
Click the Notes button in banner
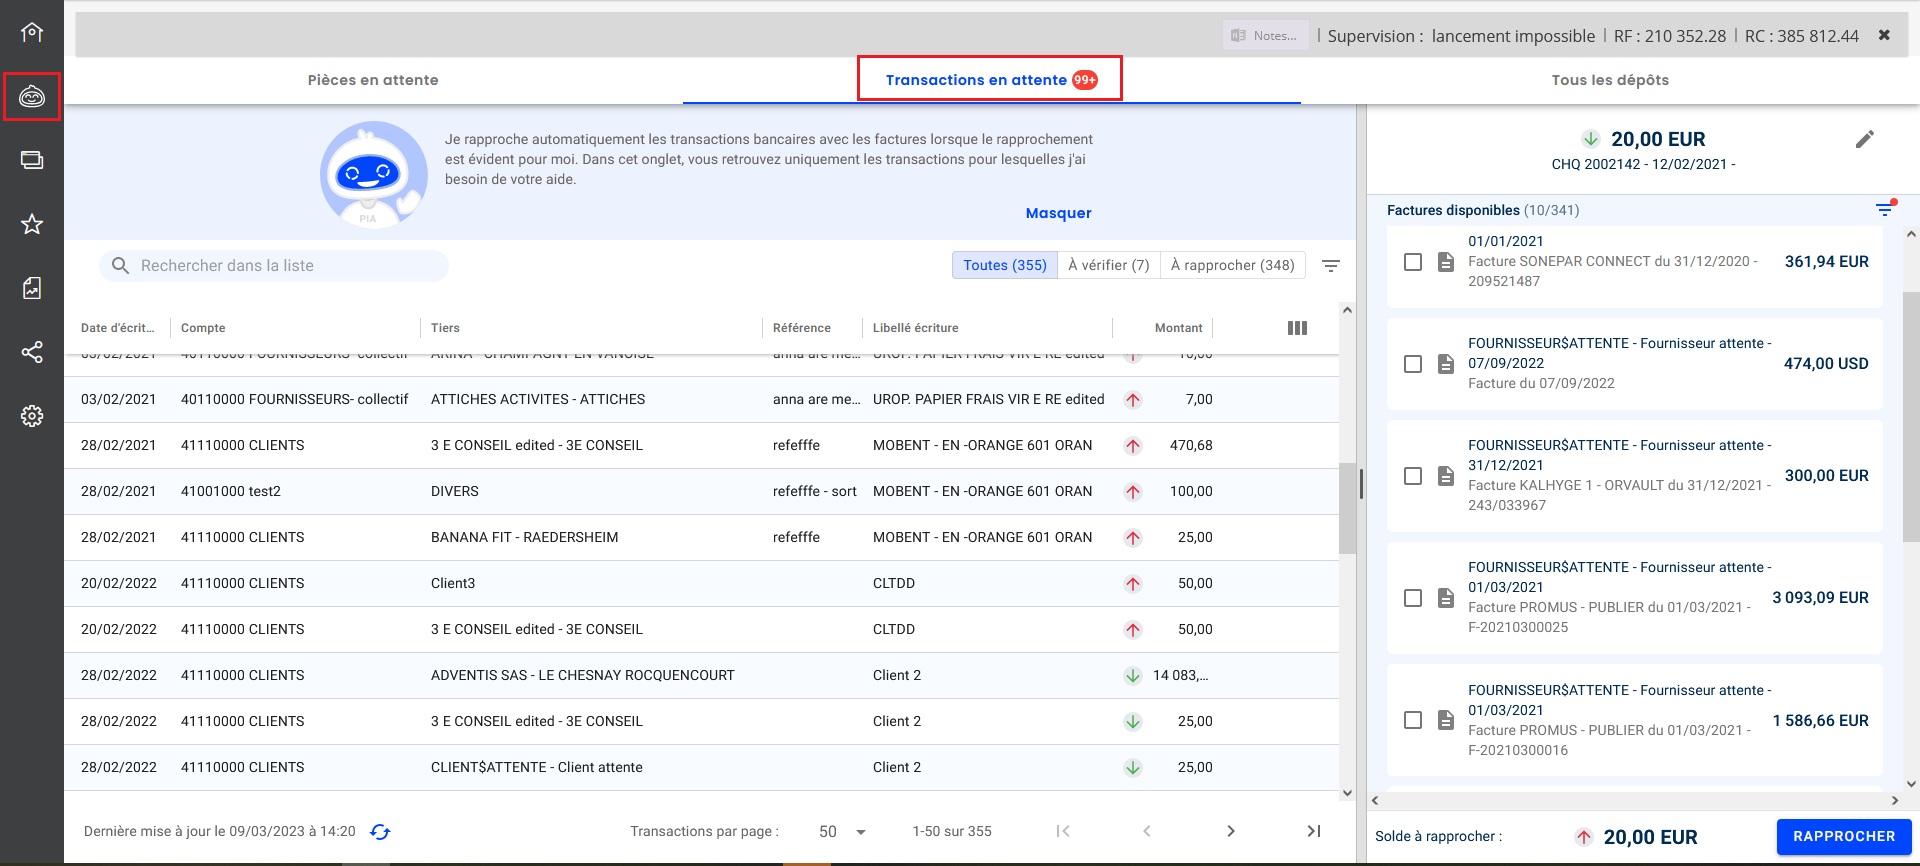[x=1265, y=35]
